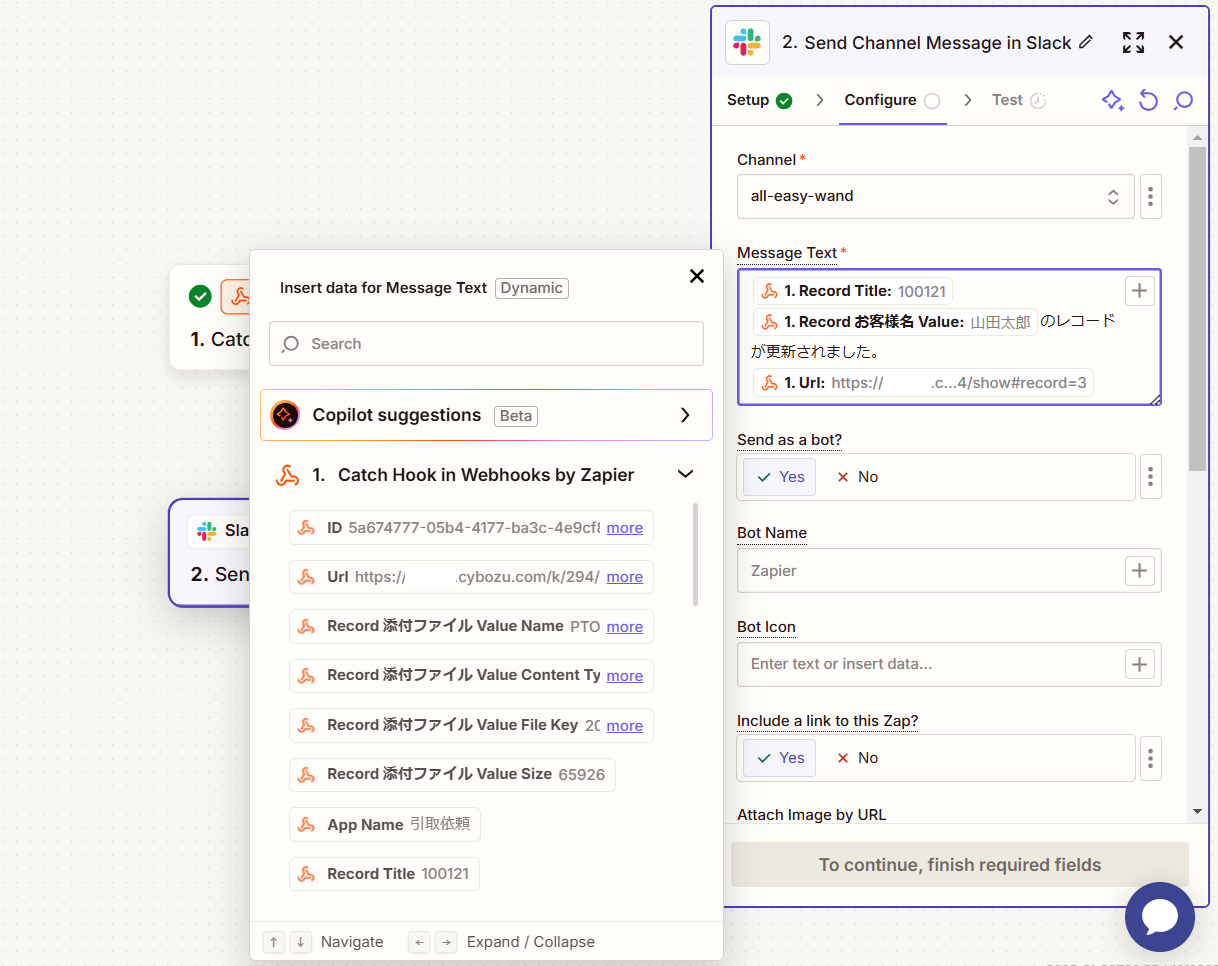This screenshot has height=966, width=1218.
Task: Click the search icon in the step tab bar
Action: [x=1183, y=100]
